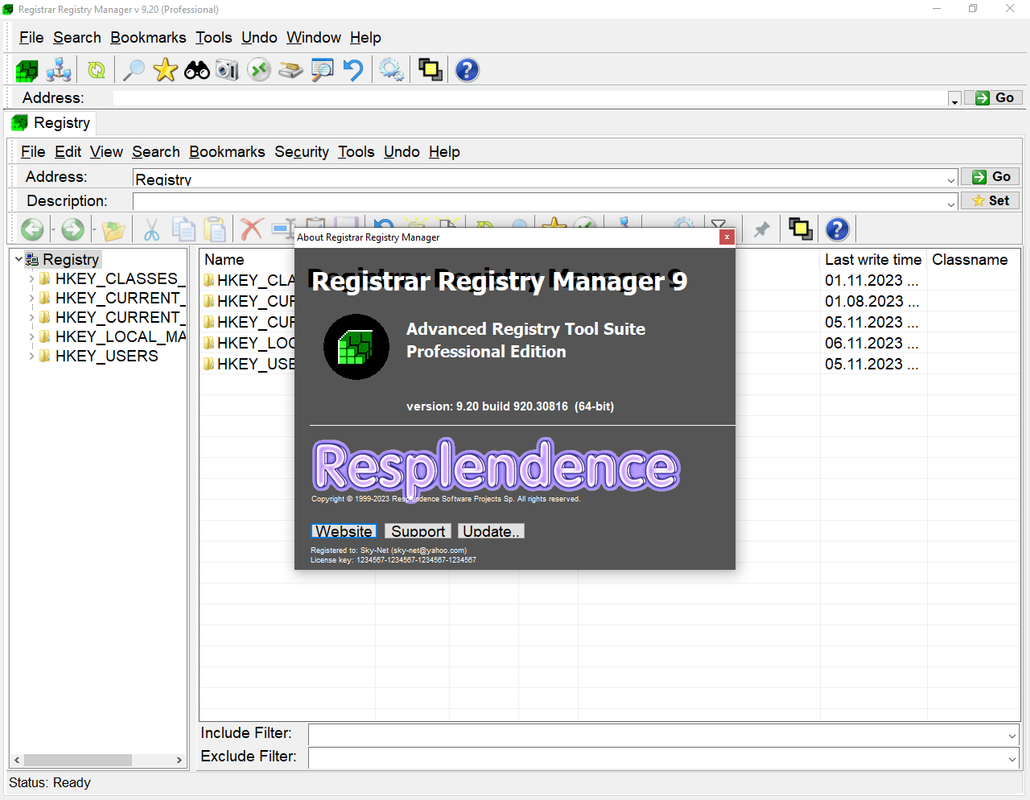Click the Website button in About dialog

tap(344, 531)
